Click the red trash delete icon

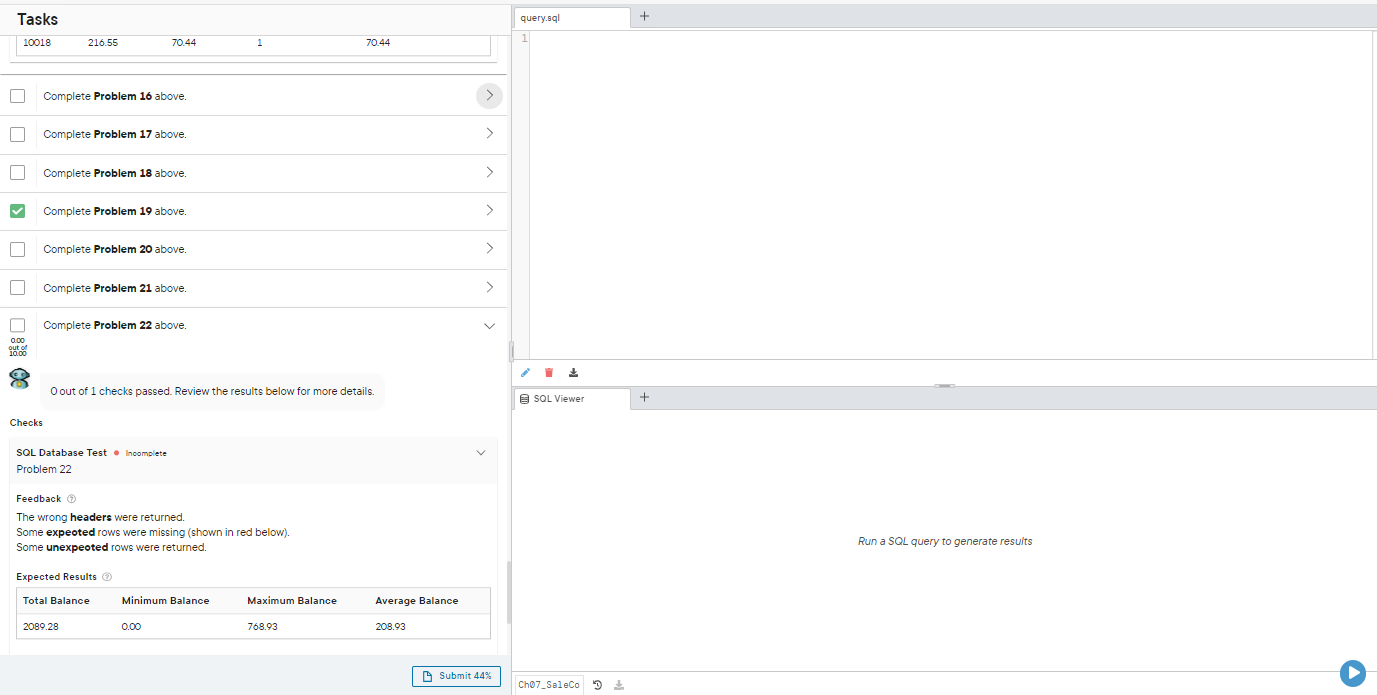[x=549, y=373]
